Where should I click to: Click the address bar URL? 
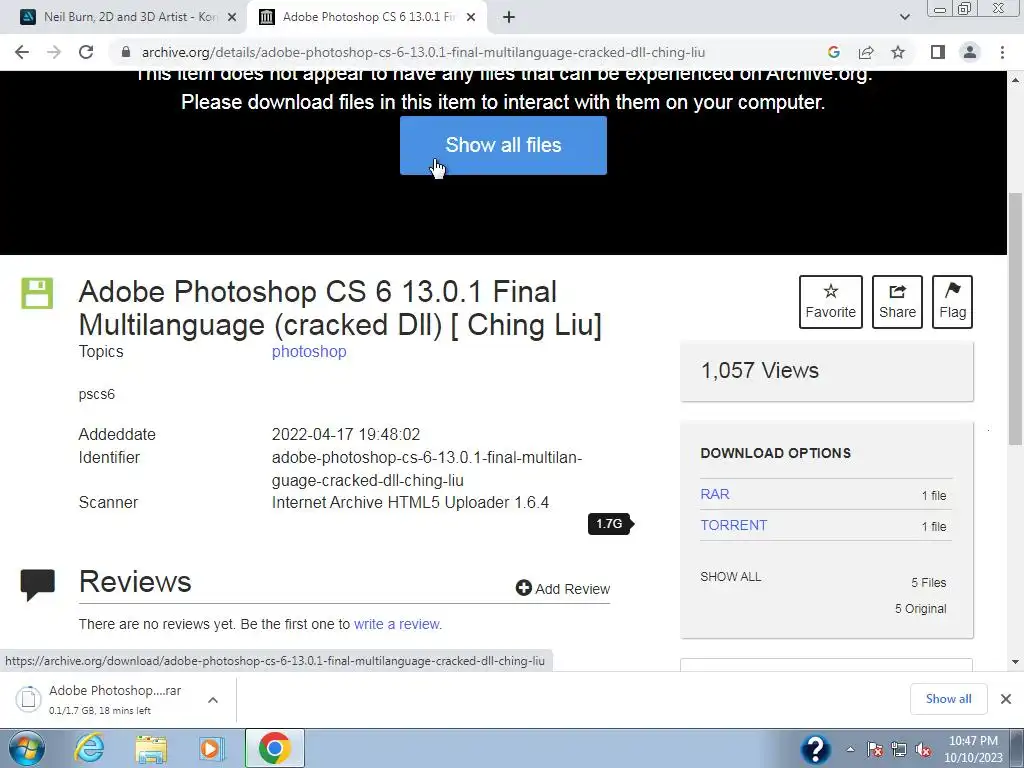click(423, 52)
